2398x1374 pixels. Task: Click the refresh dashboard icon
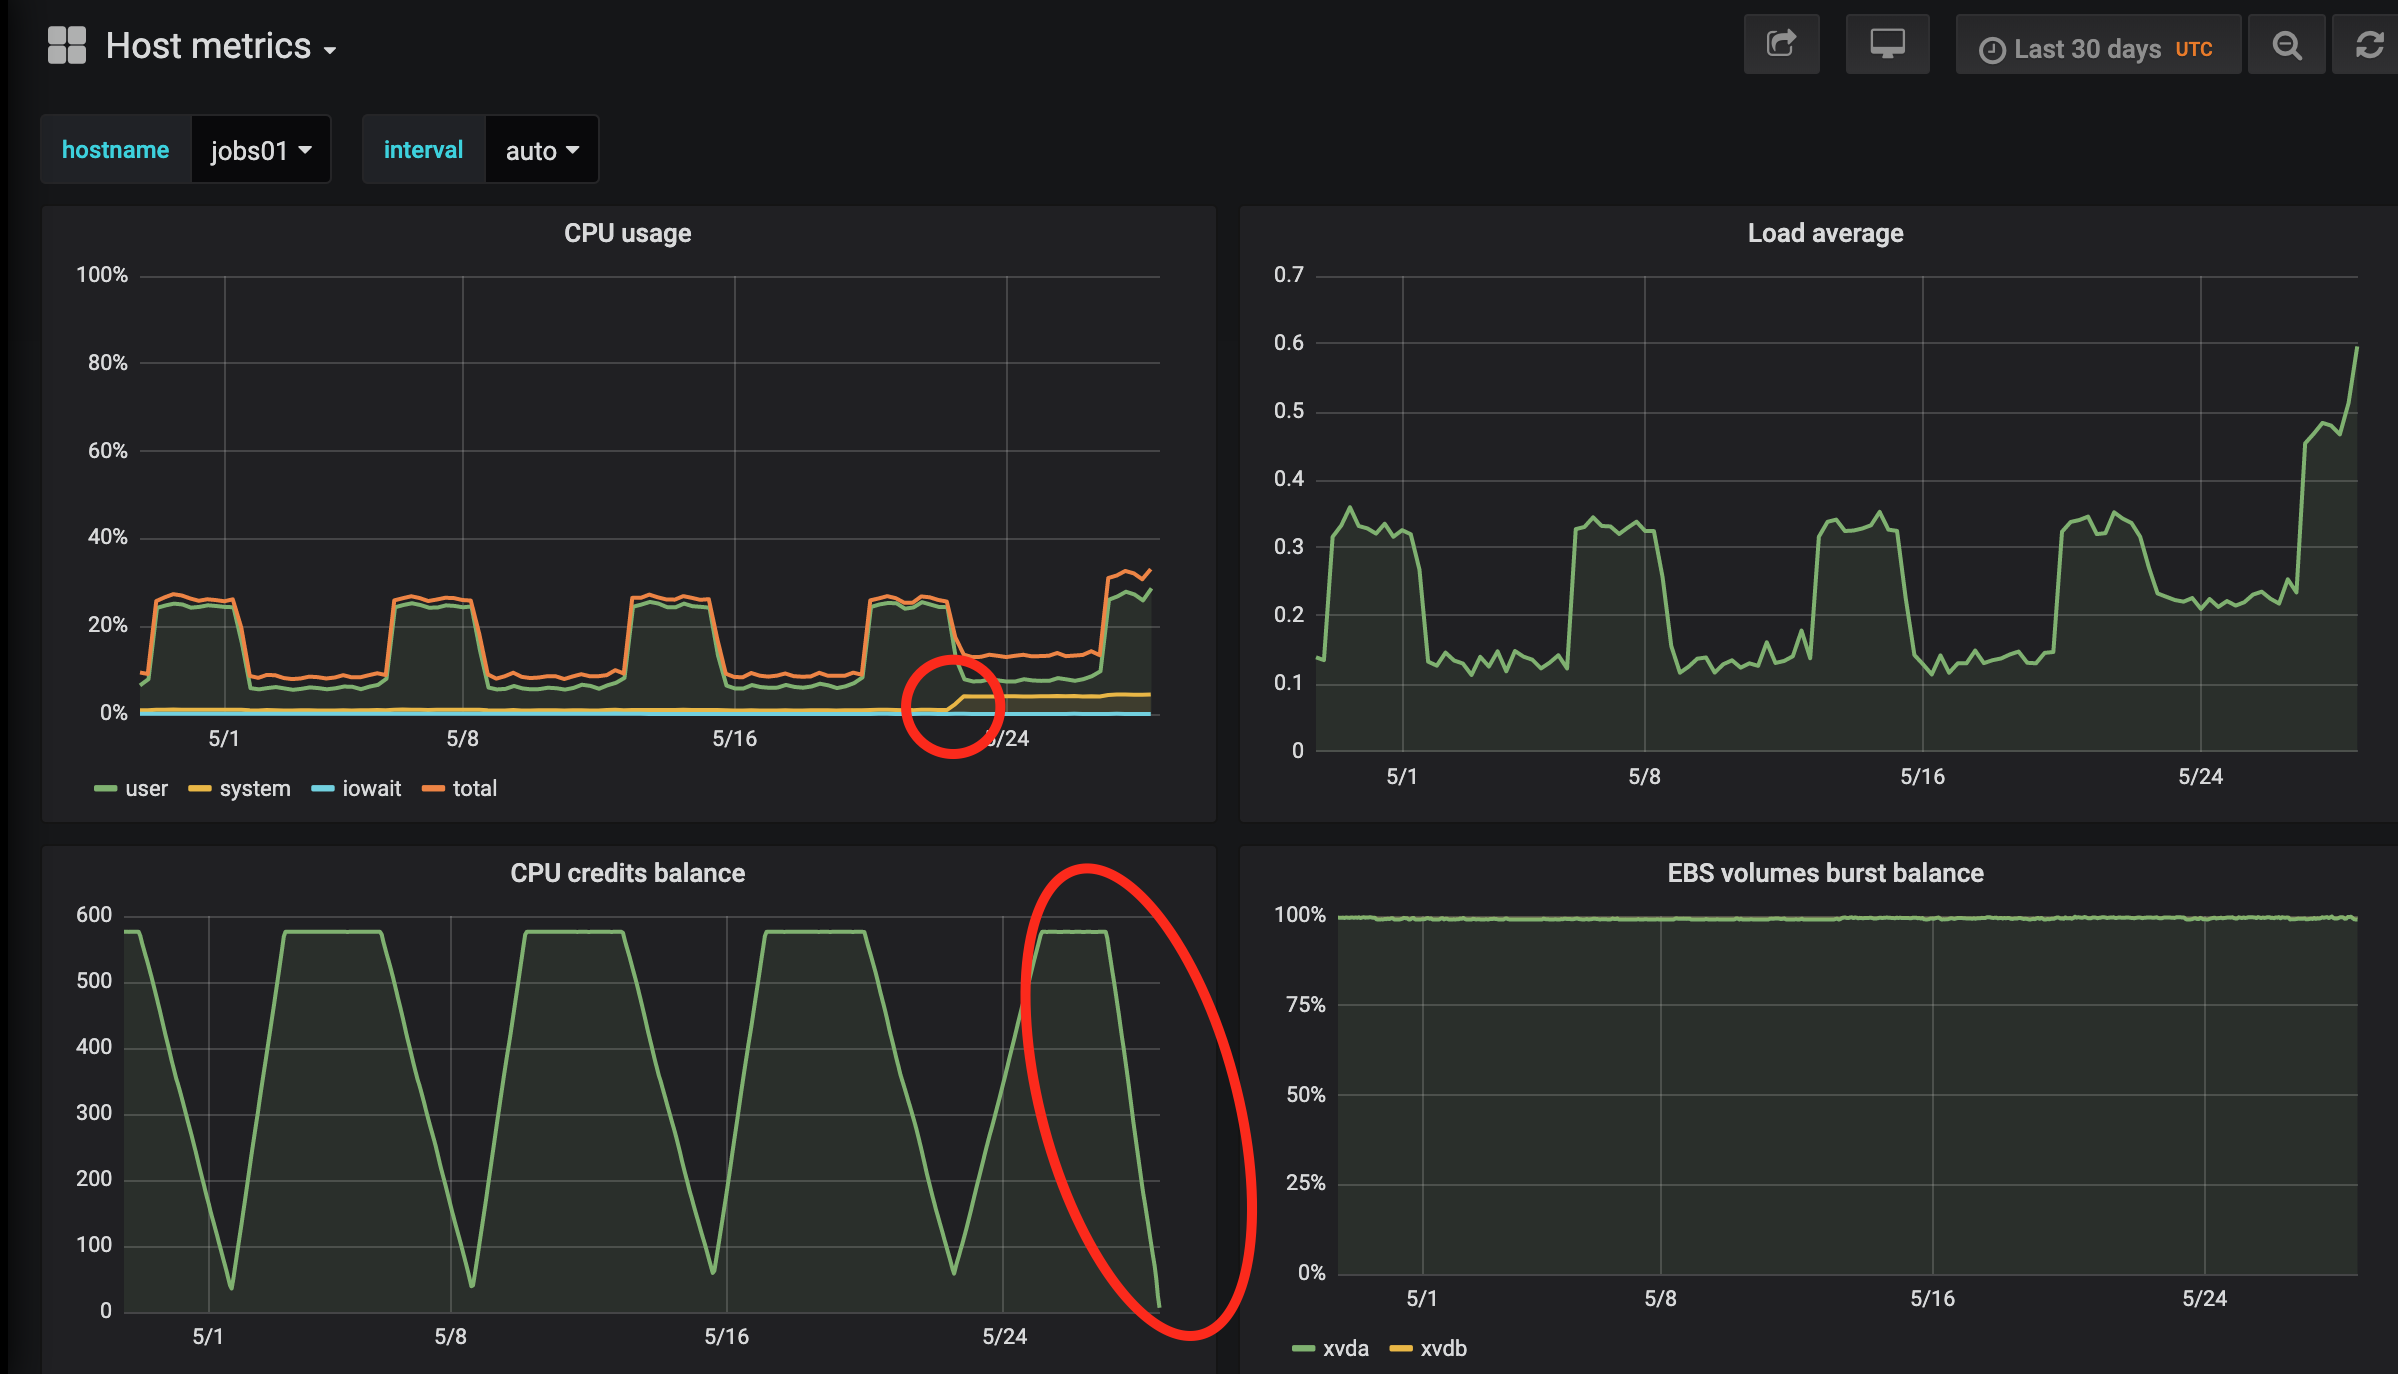tap(2368, 46)
